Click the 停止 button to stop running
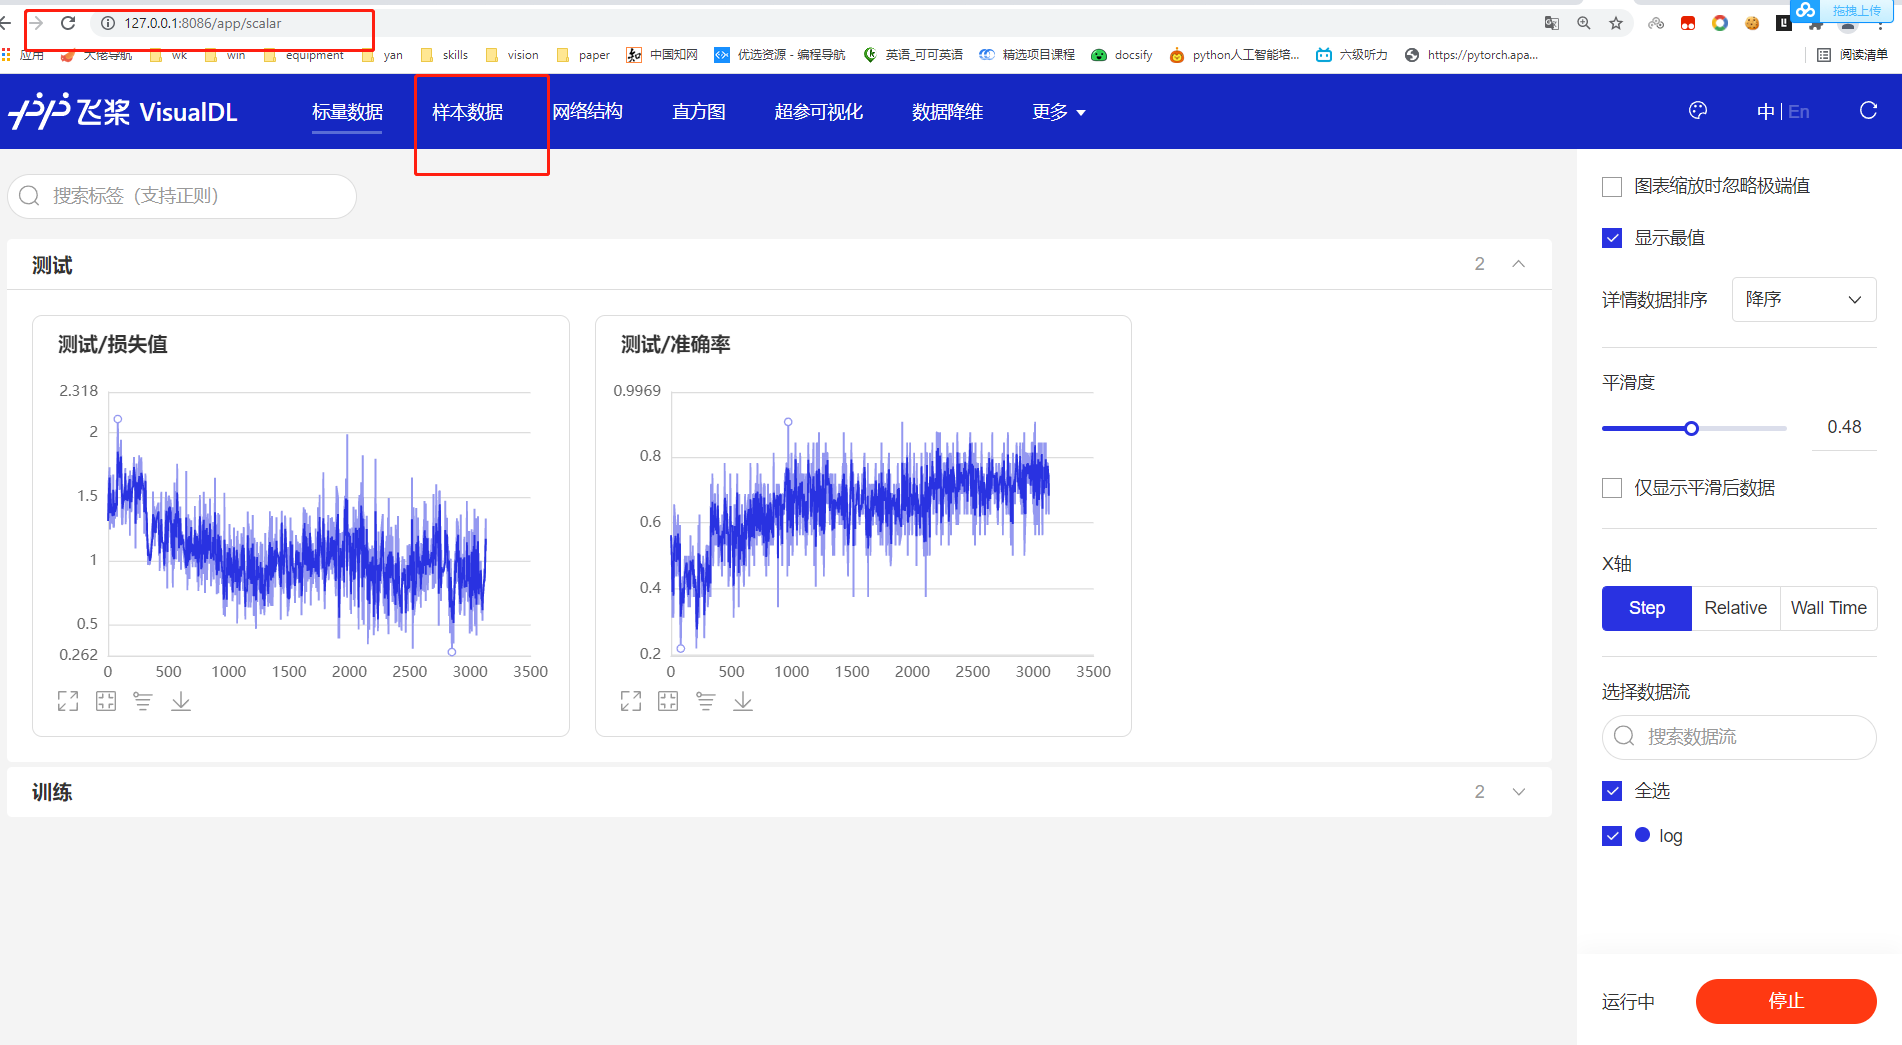1902x1045 pixels. click(x=1786, y=1001)
